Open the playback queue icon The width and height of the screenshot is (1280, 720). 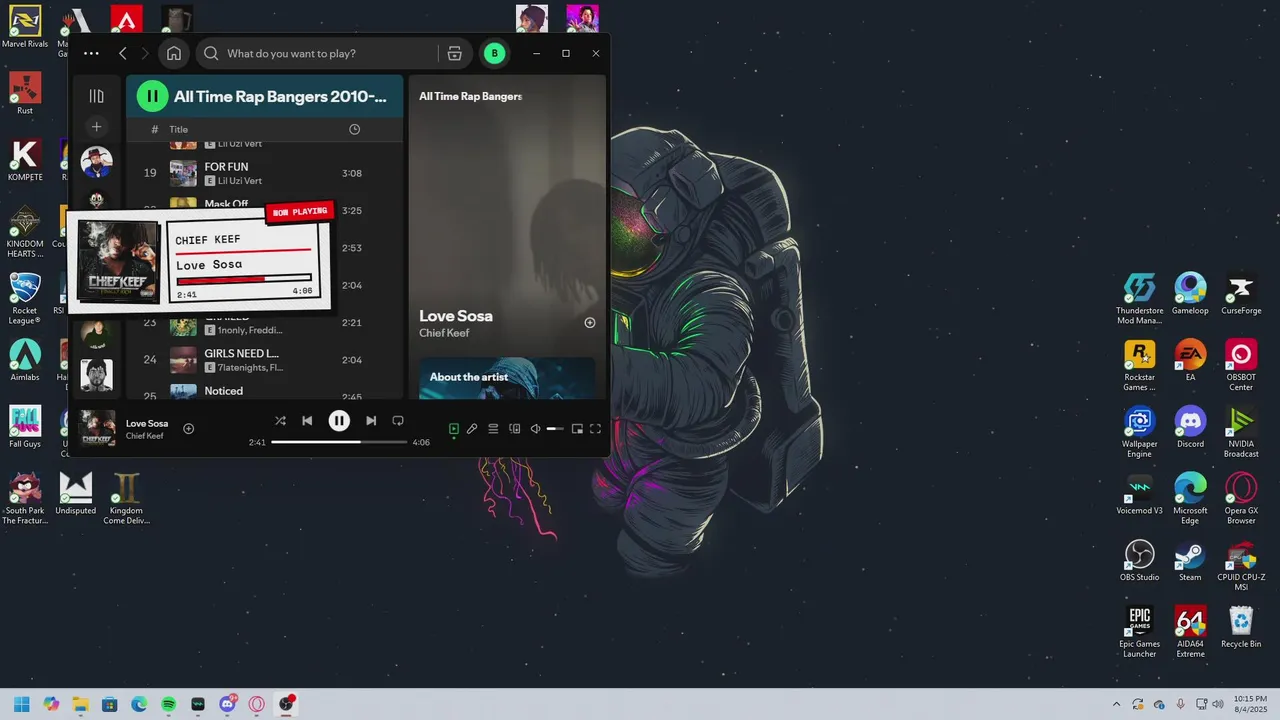493,428
